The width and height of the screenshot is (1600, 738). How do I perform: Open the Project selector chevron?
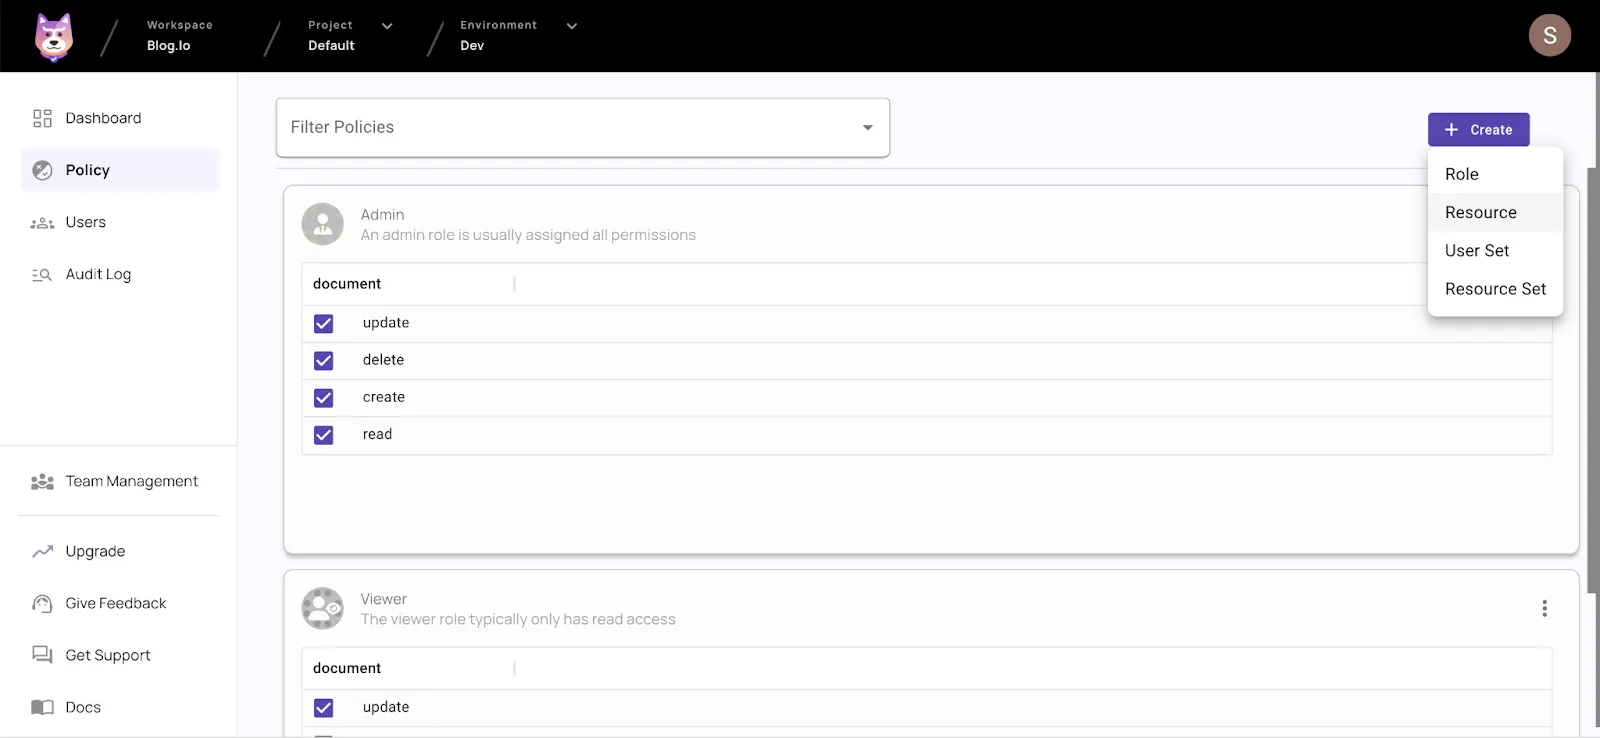pyautogui.click(x=387, y=26)
